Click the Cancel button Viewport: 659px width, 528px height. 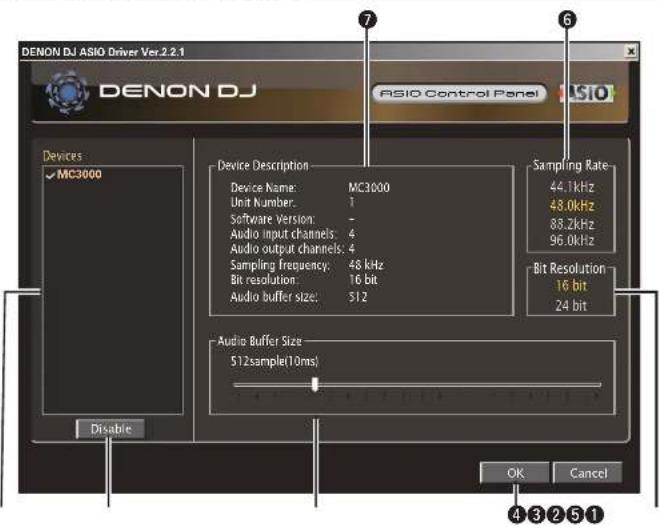[588, 473]
